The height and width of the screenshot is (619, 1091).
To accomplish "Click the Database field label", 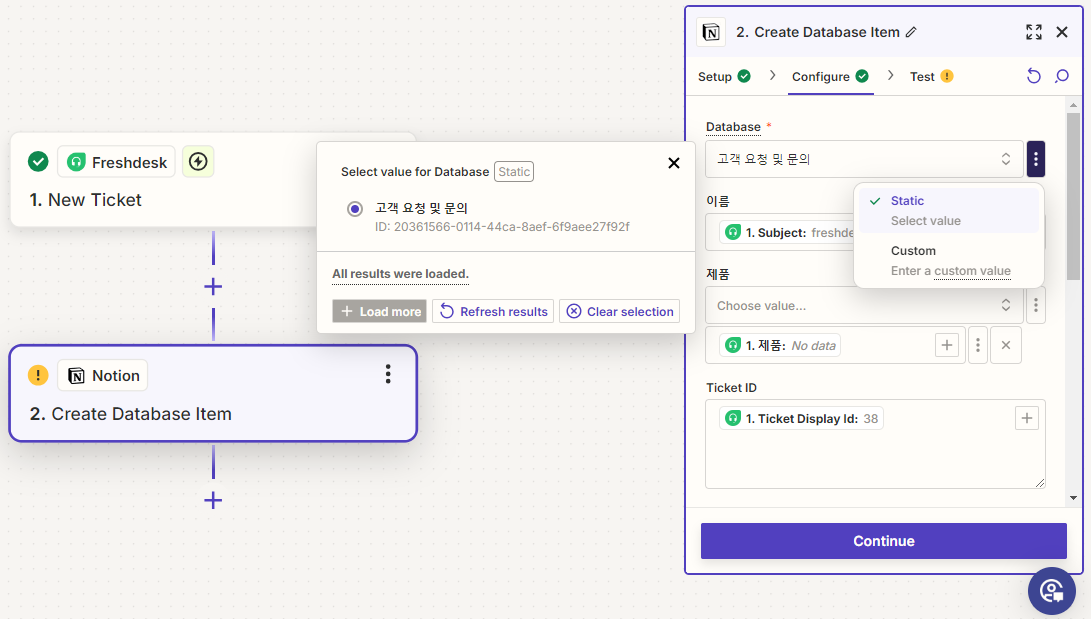I will point(733,127).
